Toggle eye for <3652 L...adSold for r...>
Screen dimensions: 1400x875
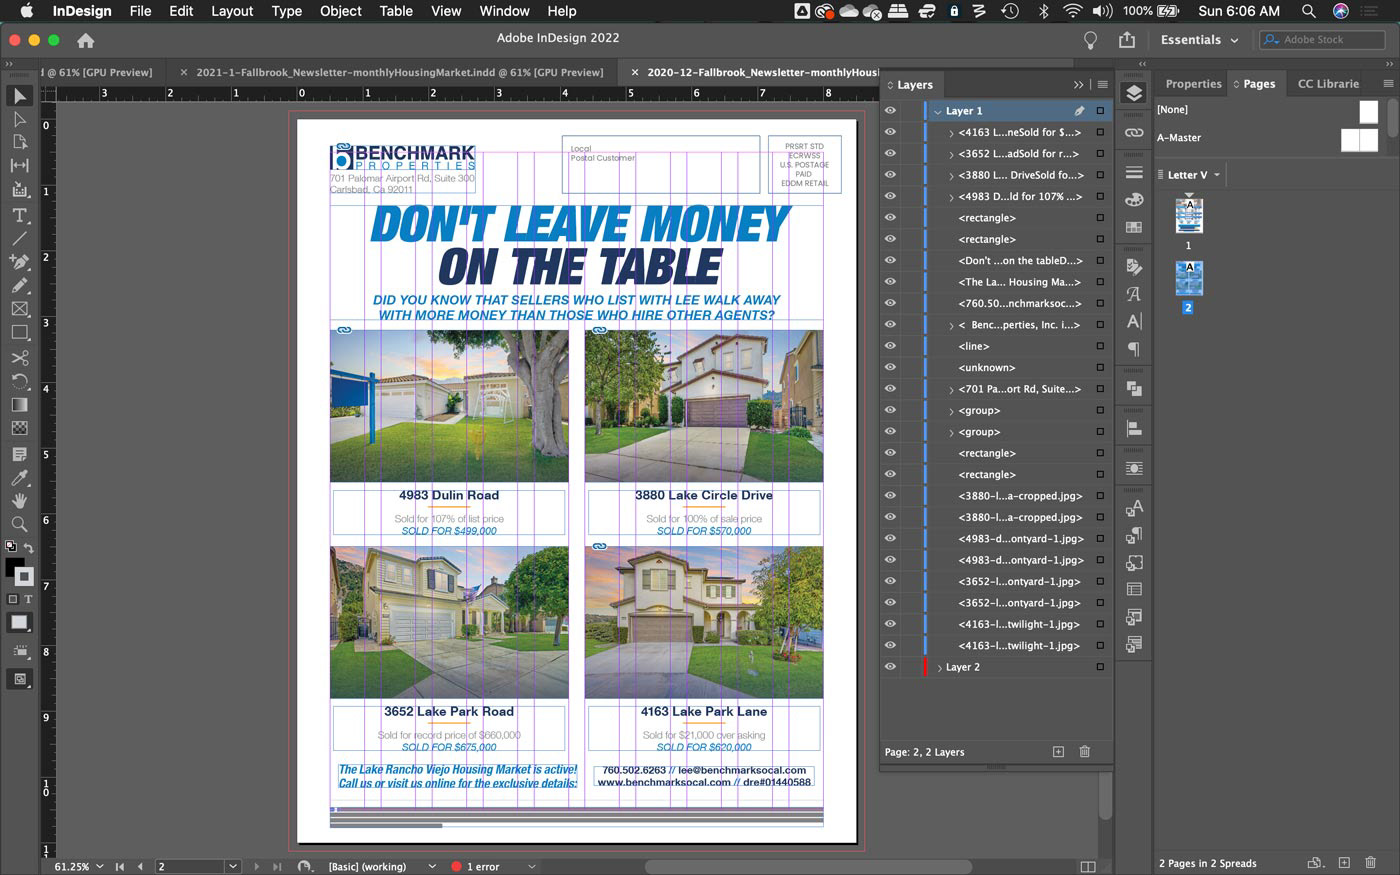coord(890,153)
